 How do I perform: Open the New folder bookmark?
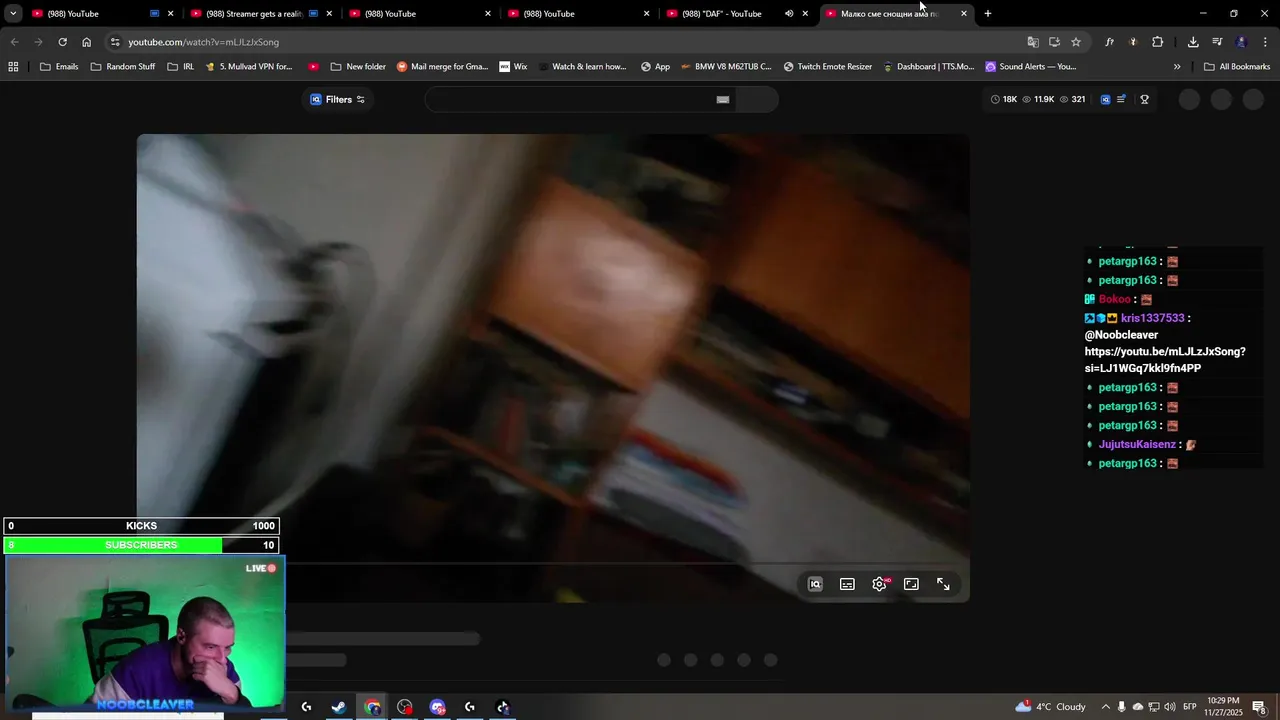(358, 67)
